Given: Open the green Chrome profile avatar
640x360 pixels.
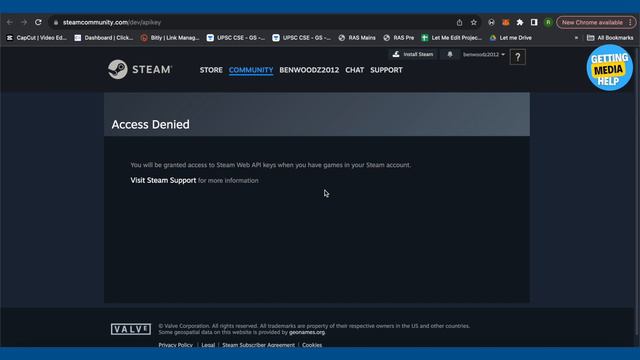Looking at the screenshot, I should 548,22.
